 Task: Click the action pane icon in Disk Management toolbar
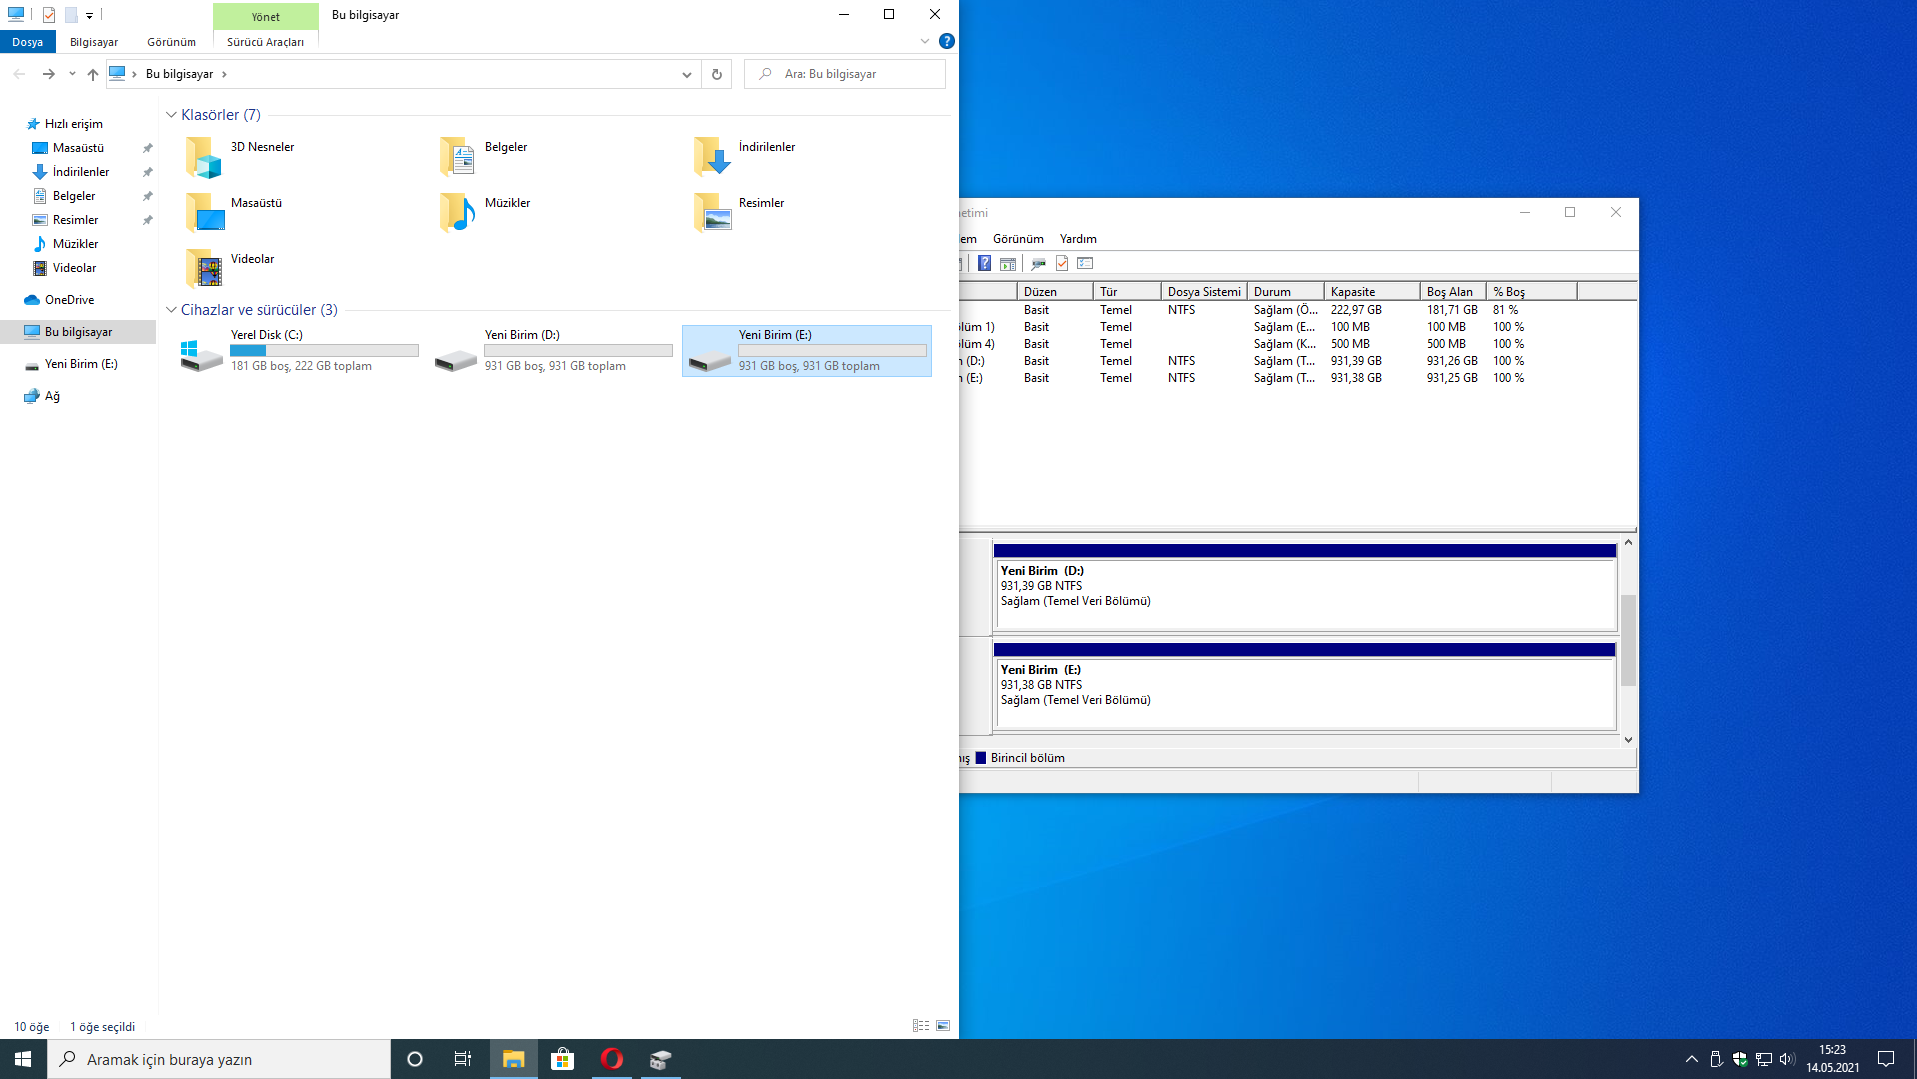tap(1008, 263)
